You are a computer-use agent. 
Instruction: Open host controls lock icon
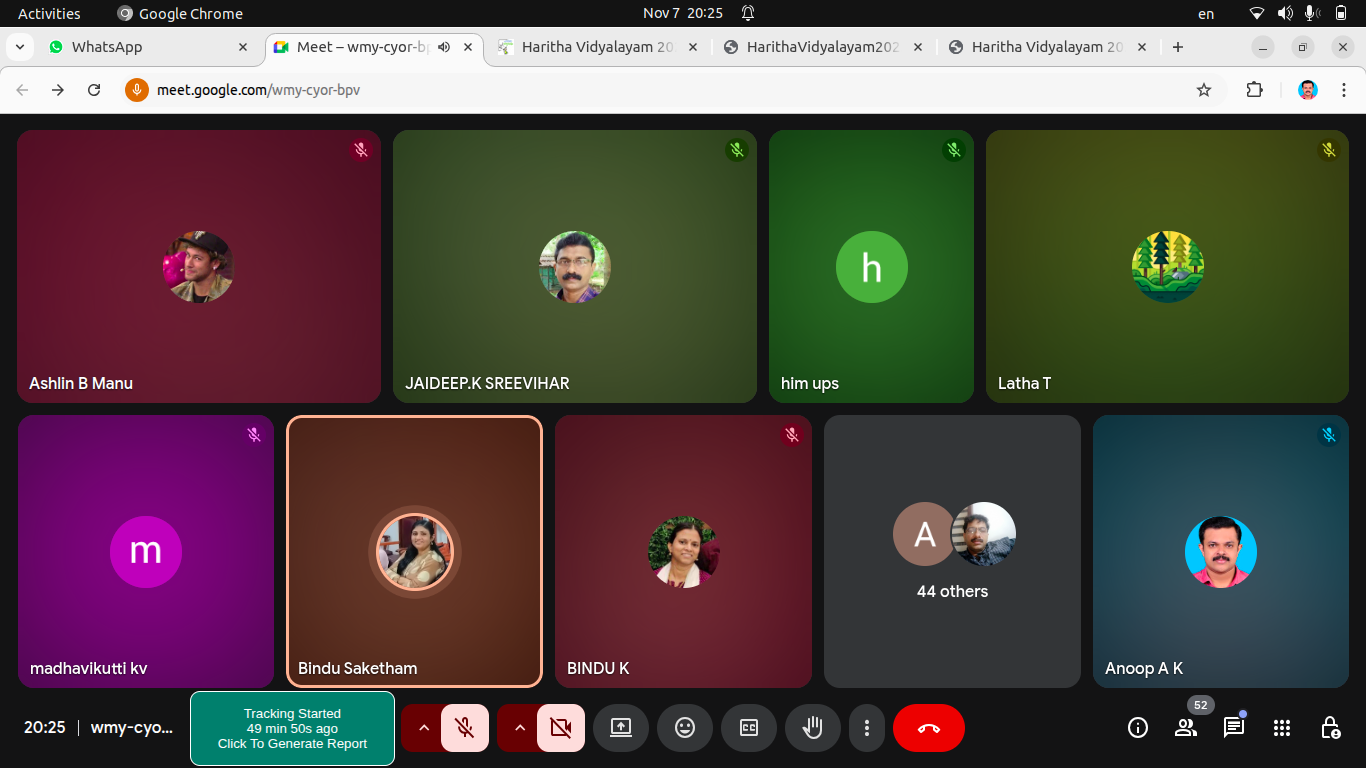click(1330, 728)
